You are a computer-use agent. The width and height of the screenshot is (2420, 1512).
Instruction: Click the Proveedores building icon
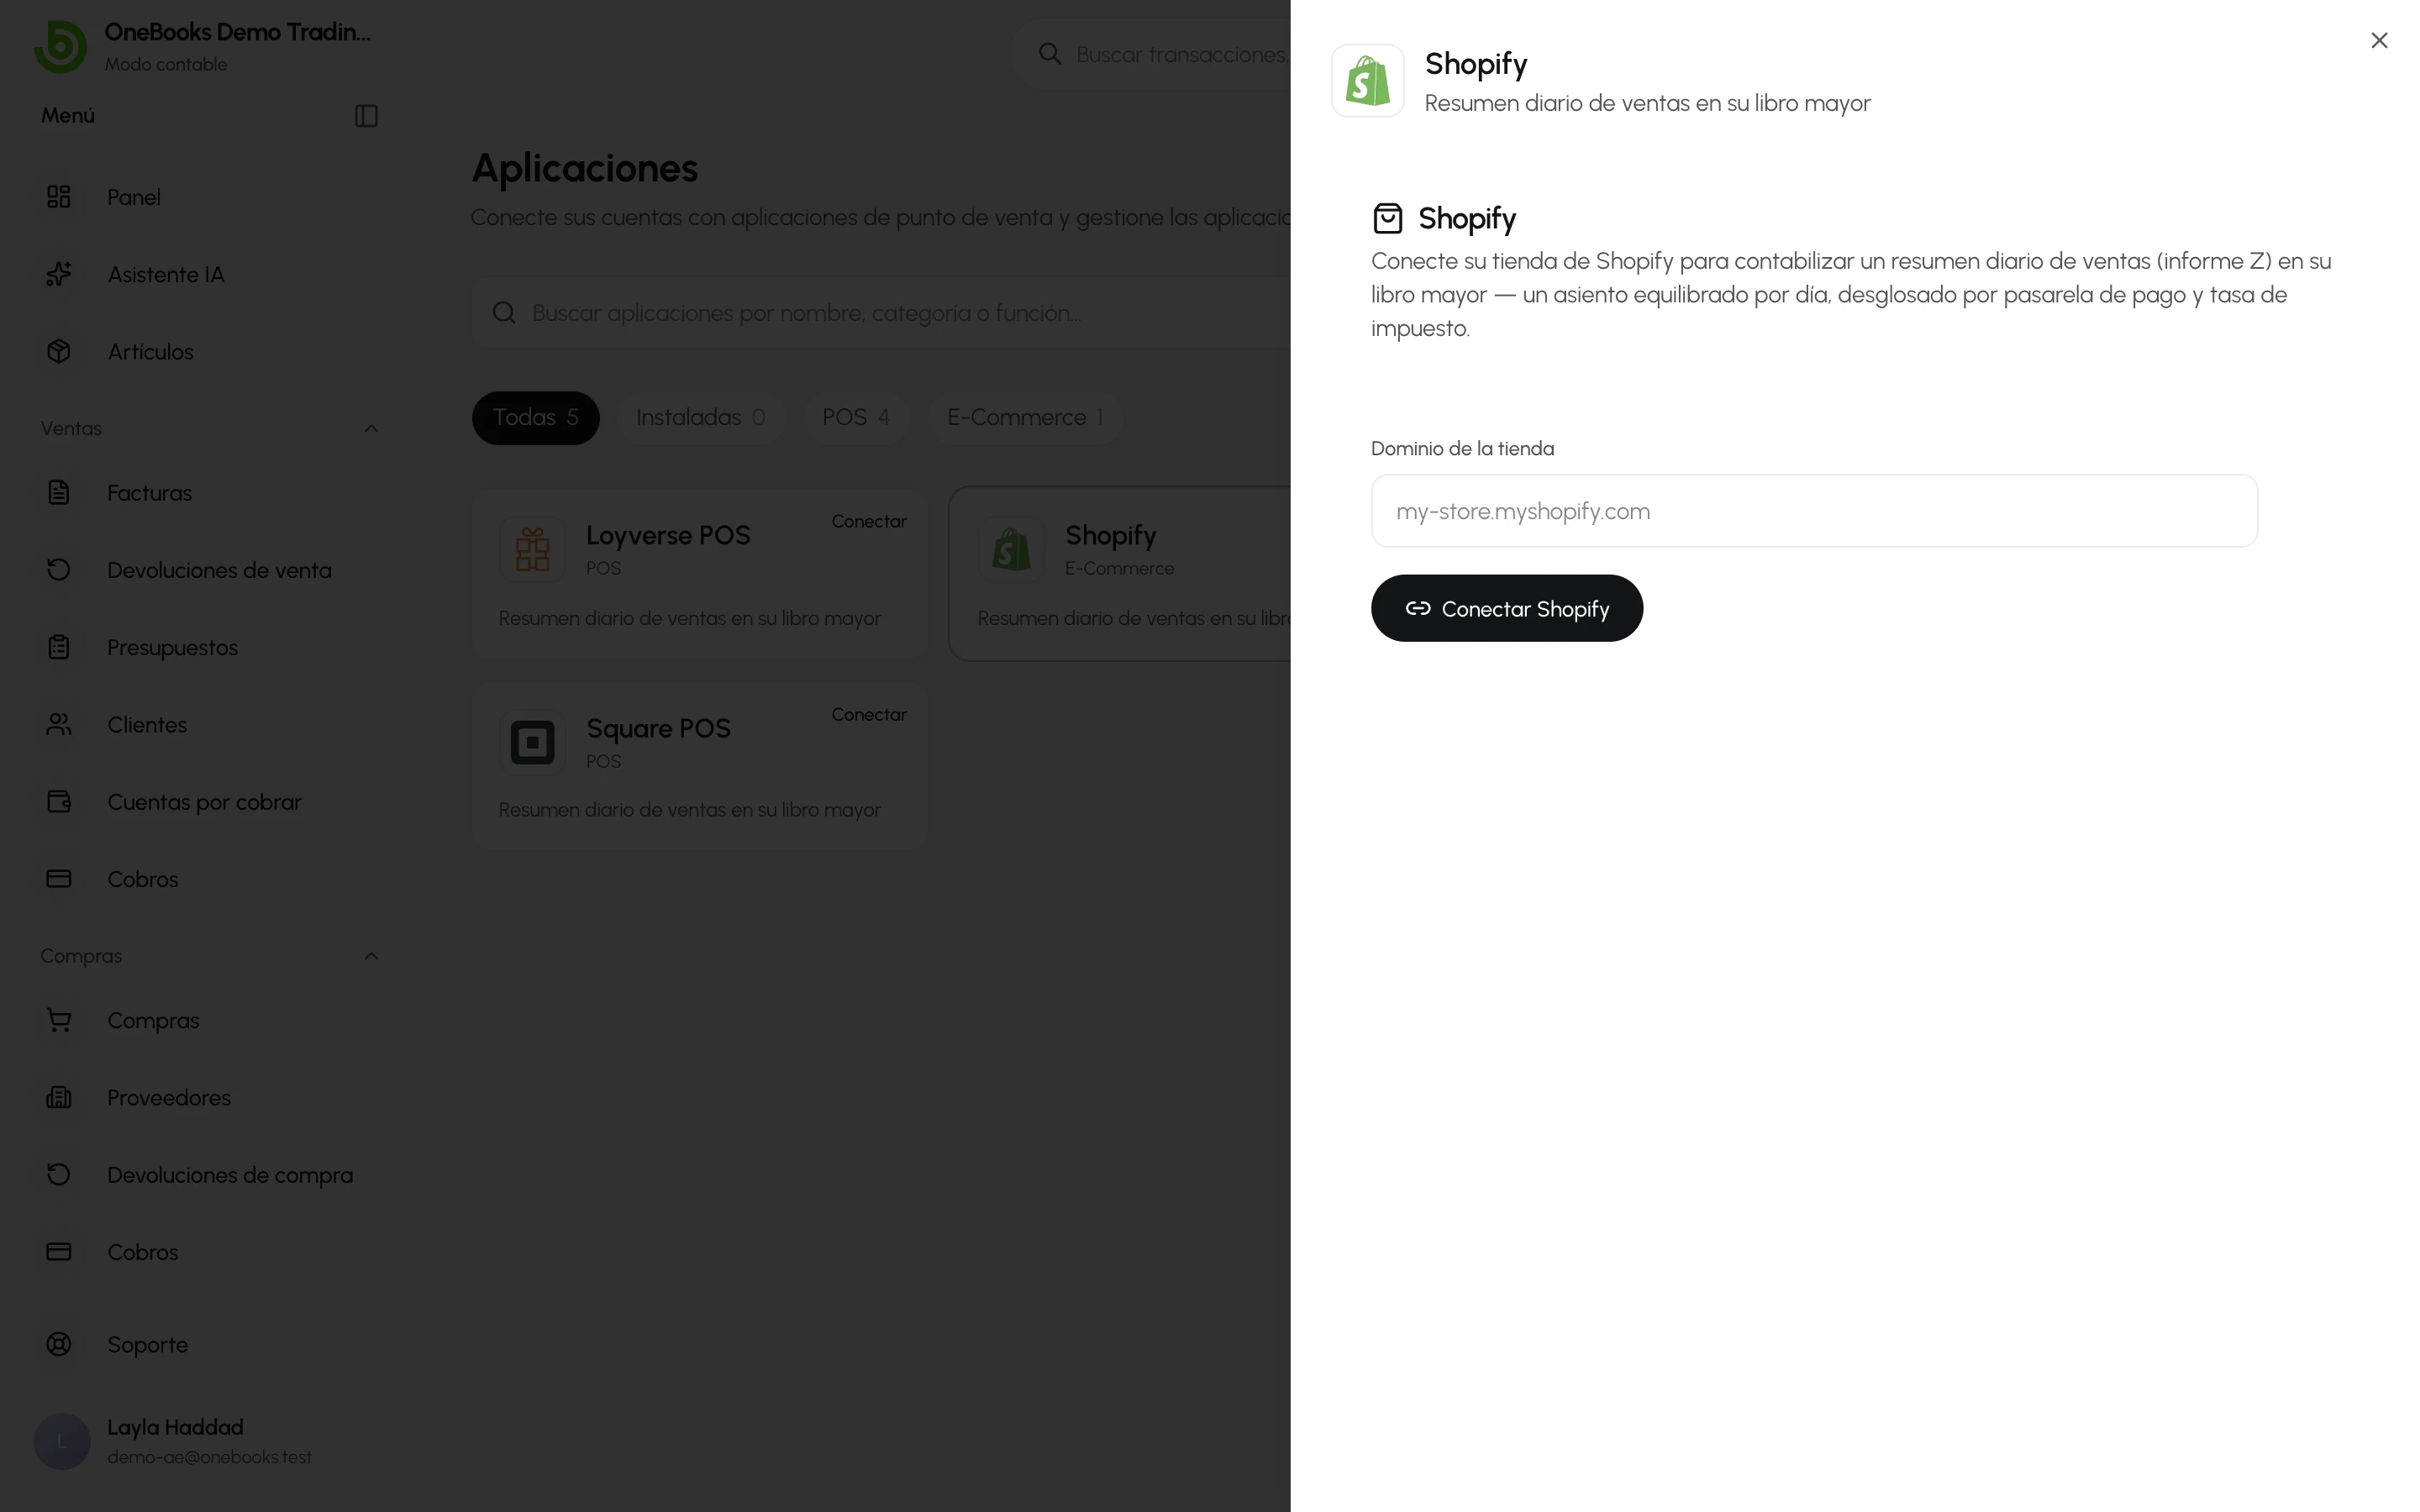pos(59,1097)
